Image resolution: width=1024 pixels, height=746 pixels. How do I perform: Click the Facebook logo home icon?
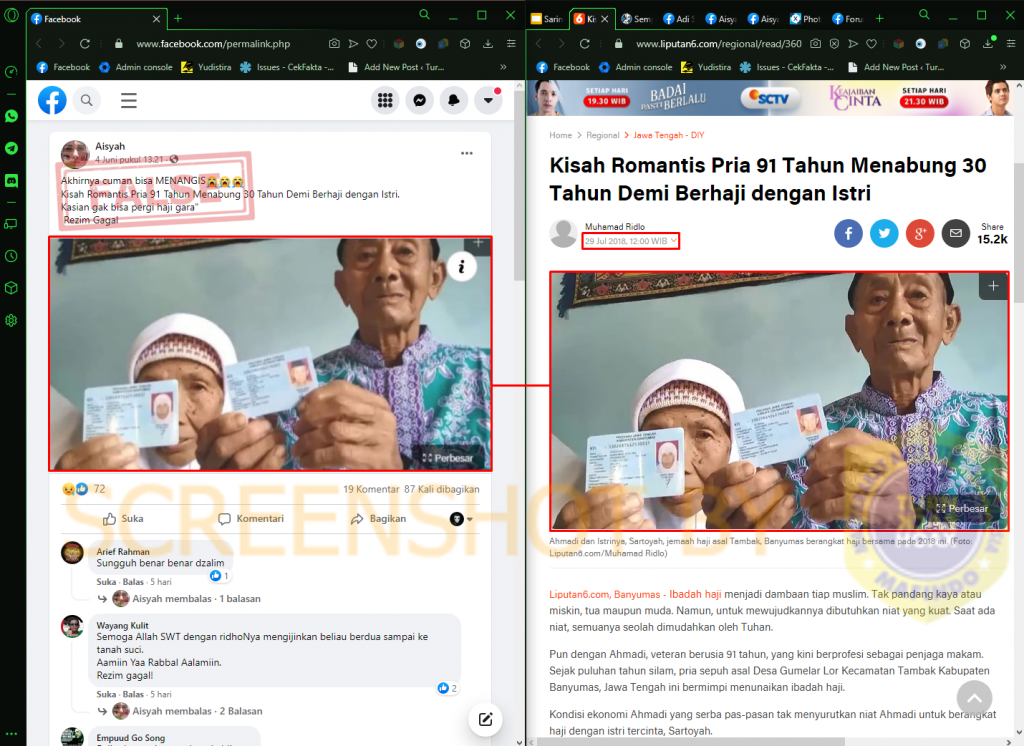[52, 100]
